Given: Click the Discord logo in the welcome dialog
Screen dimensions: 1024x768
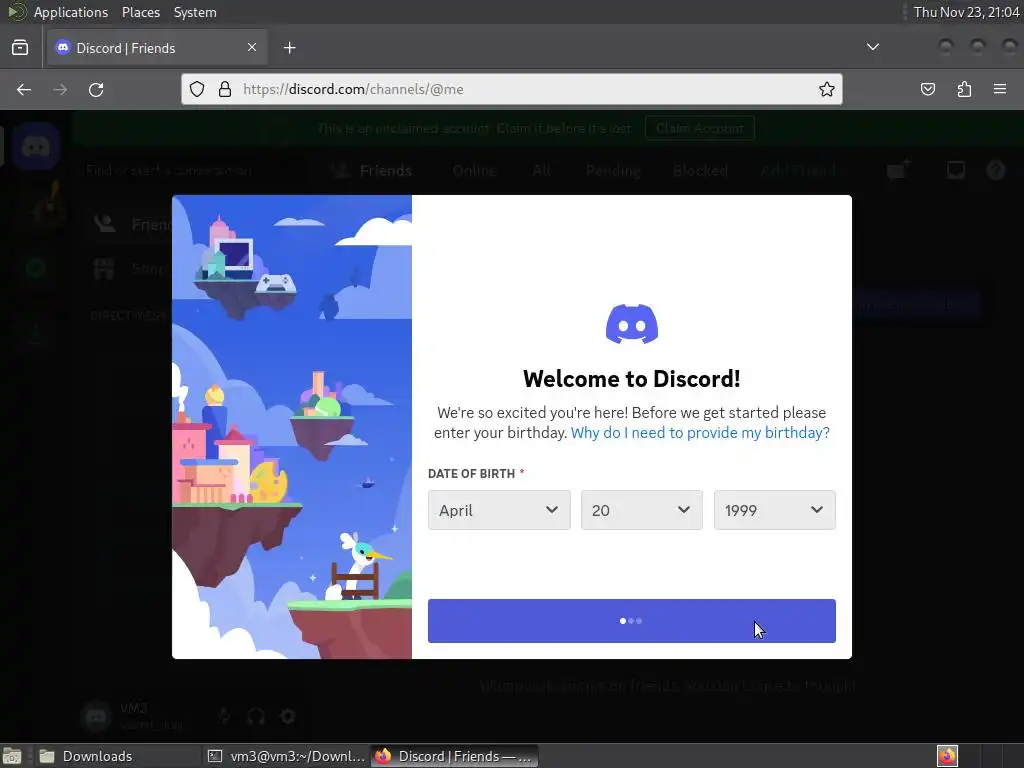Looking at the screenshot, I should pos(632,324).
